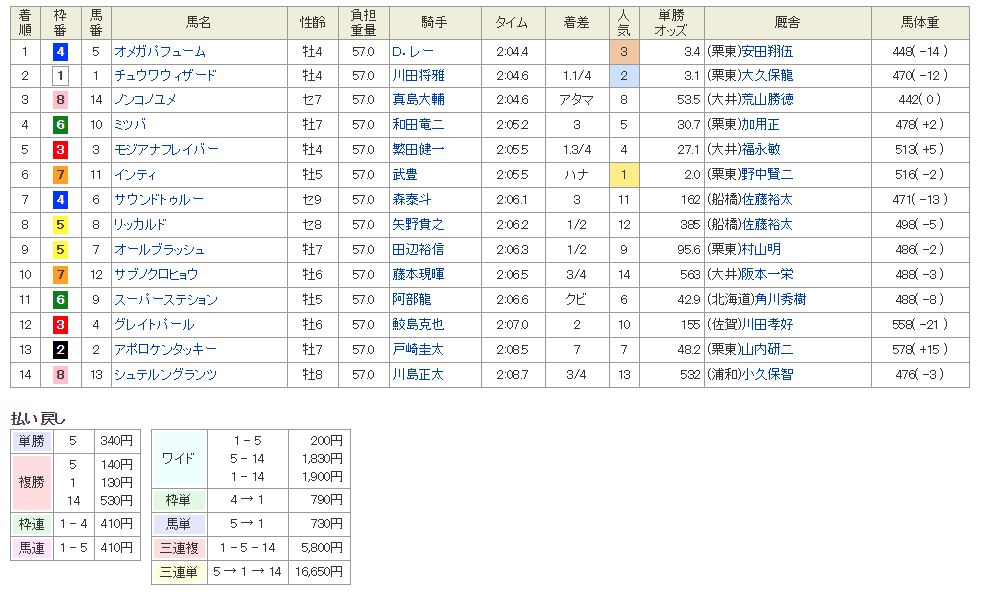Click the 馬単 payout label
This screenshot has height=593, width=989.
(179, 524)
